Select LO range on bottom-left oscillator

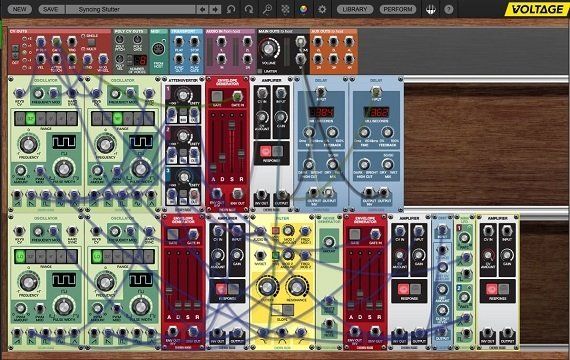click(20, 256)
